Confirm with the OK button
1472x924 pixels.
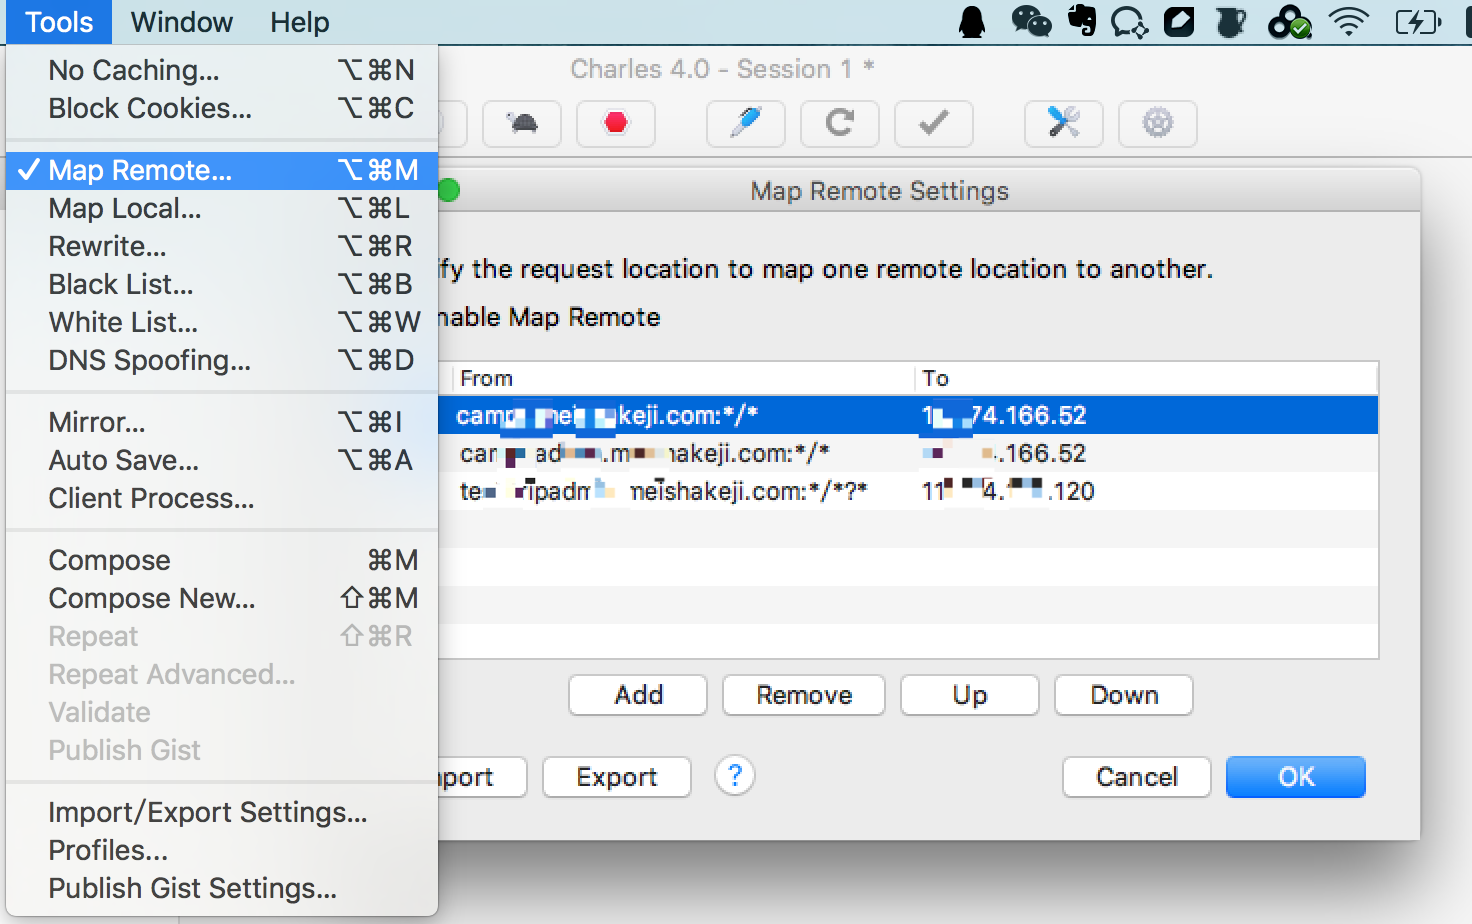point(1296,777)
